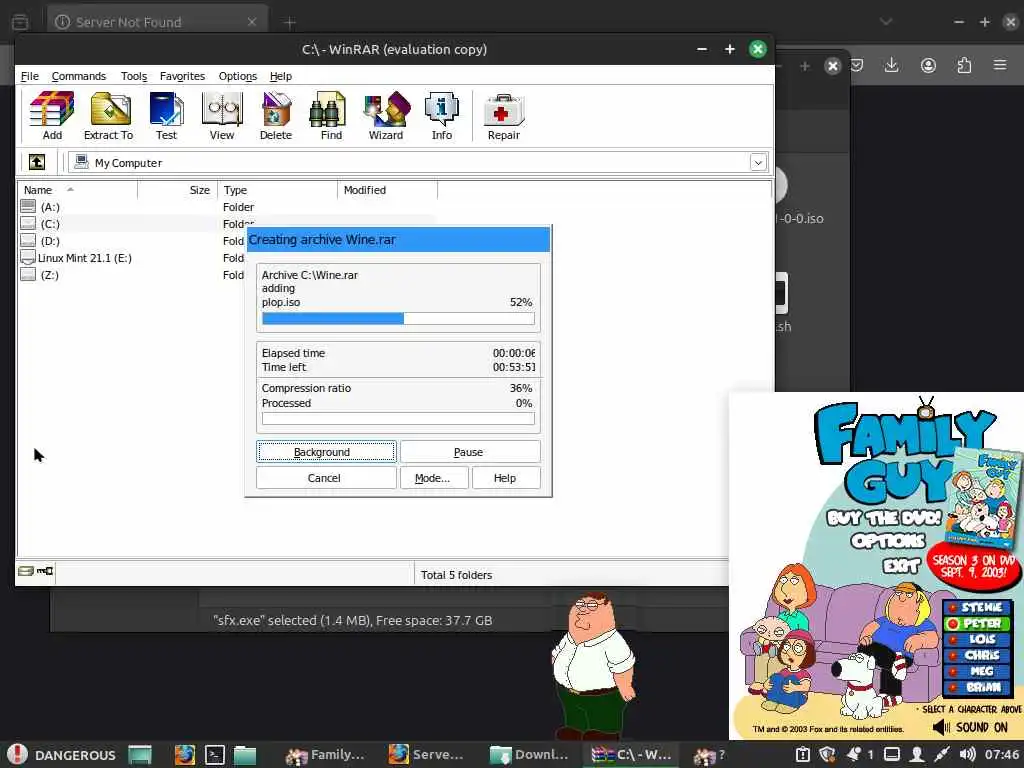Click BUY THE DVD! in Family Guy
Screen dimensions: 1024x768
tap(884, 518)
